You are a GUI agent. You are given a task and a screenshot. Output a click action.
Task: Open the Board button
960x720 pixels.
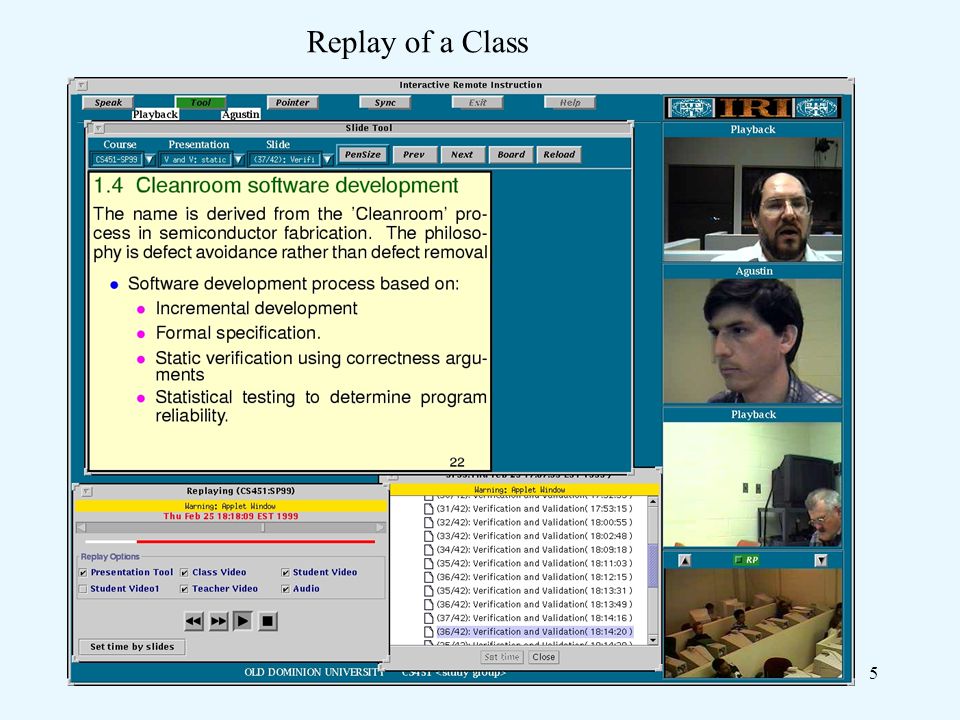(x=511, y=155)
